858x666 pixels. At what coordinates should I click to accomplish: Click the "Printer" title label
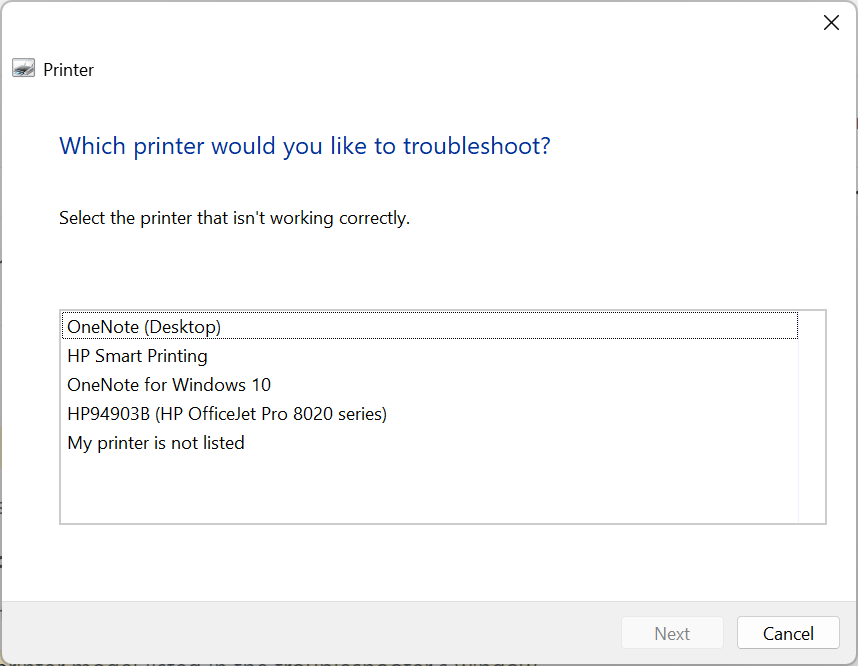tap(69, 70)
